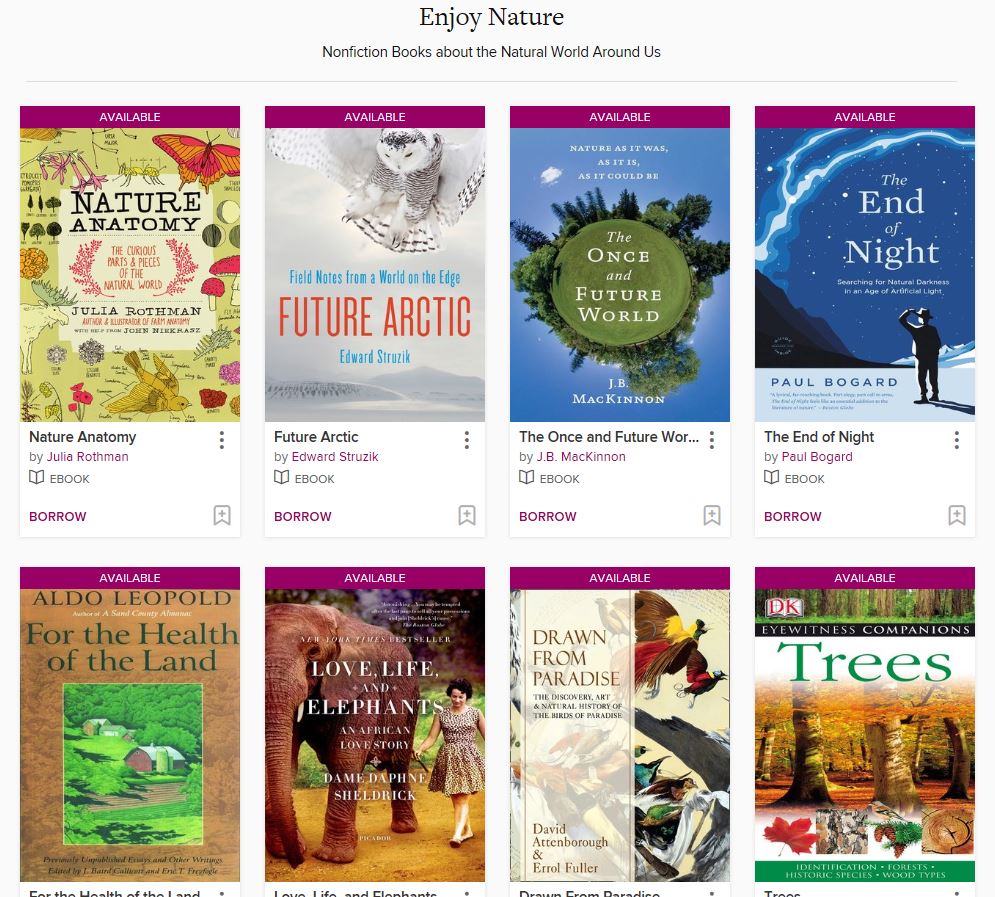Open the Future Arctic cover image

click(375, 275)
